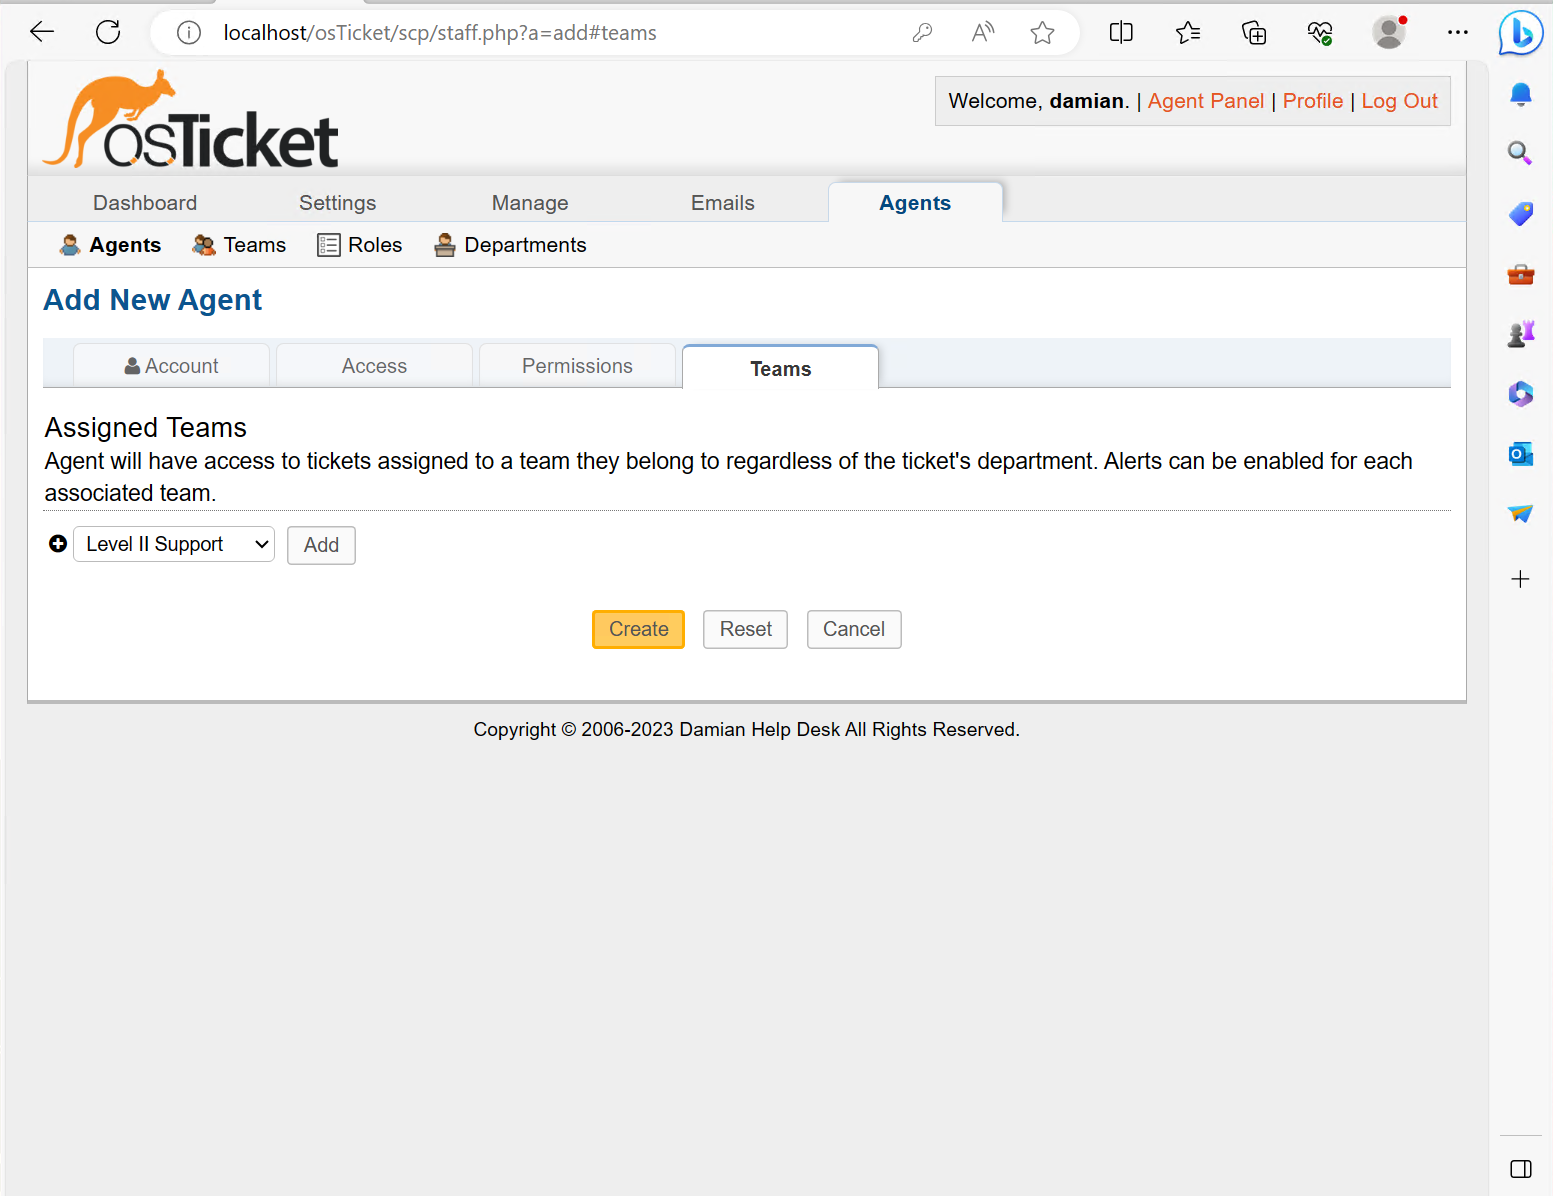Open notifications via the bell icon
The height and width of the screenshot is (1196, 1553).
1520,94
